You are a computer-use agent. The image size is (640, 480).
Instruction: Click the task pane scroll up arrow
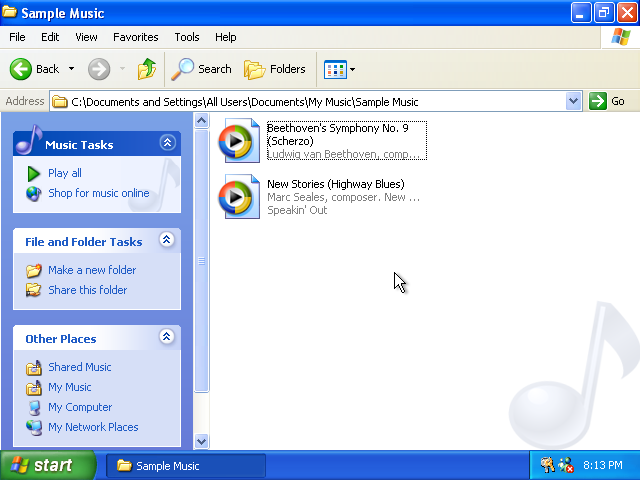201,120
